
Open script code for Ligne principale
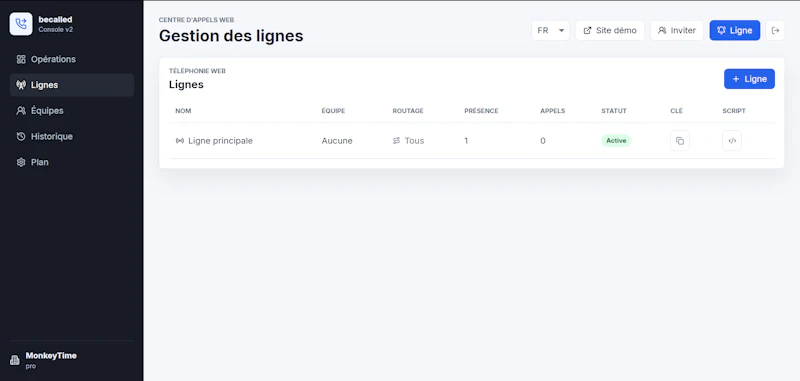[732, 141]
